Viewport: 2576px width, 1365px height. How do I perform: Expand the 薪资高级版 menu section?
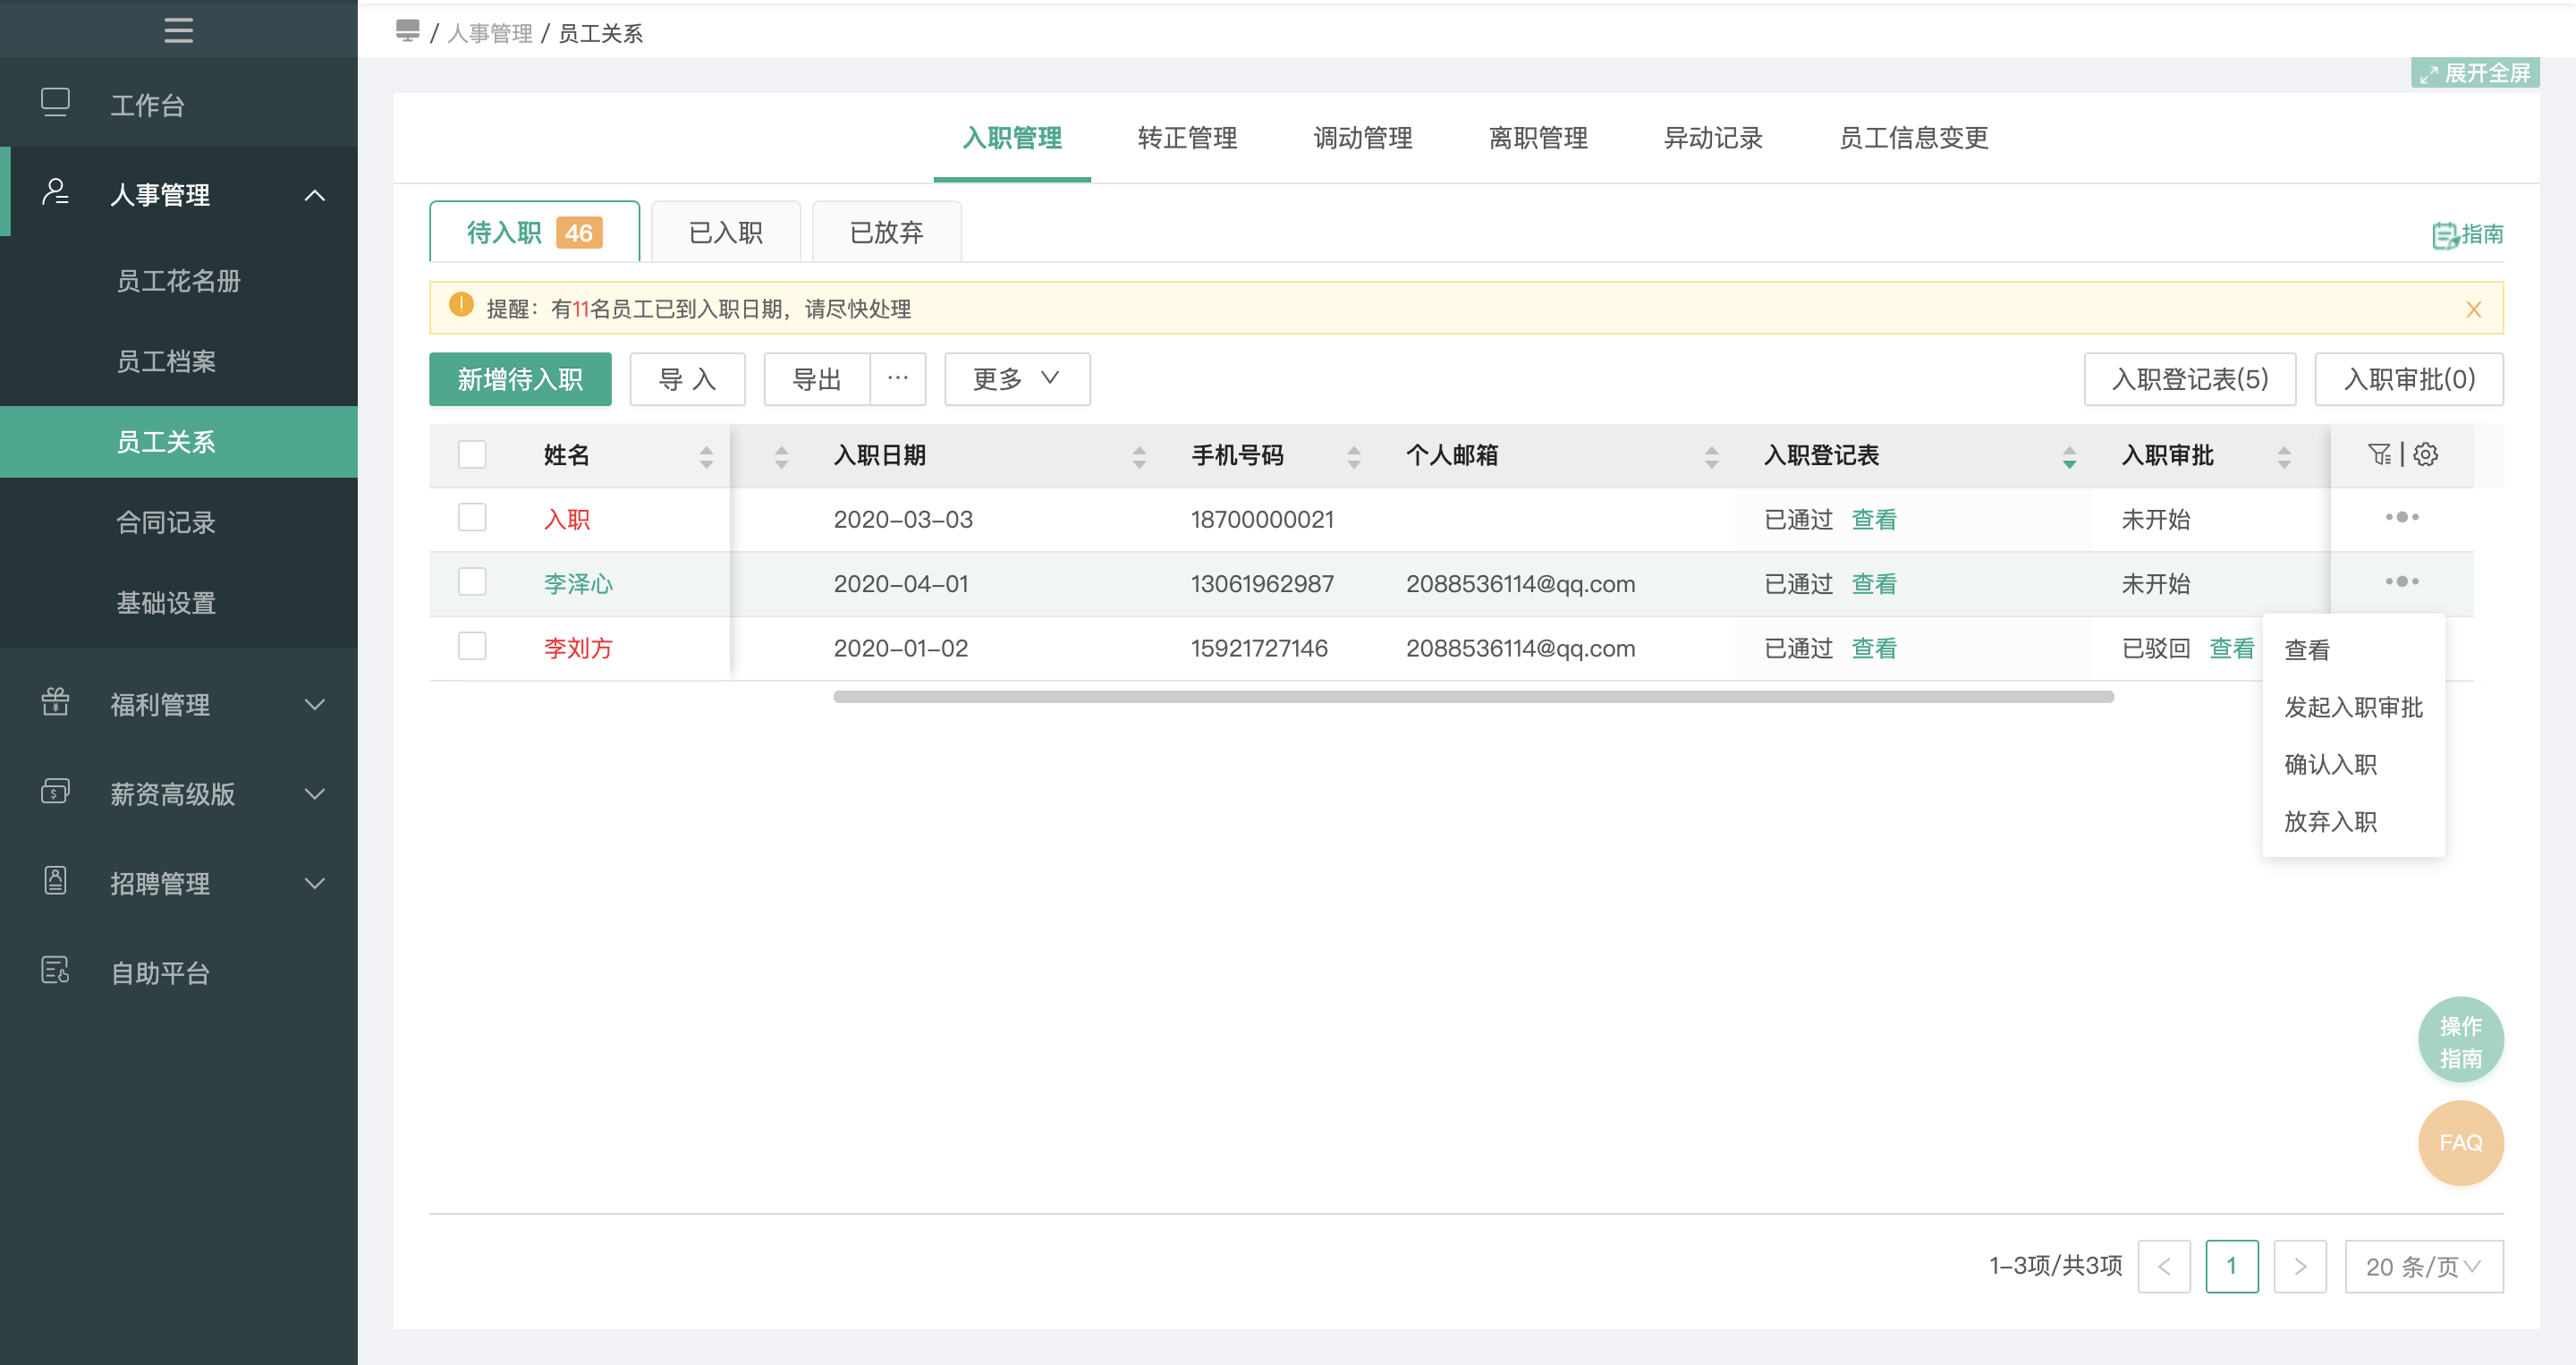click(314, 795)
